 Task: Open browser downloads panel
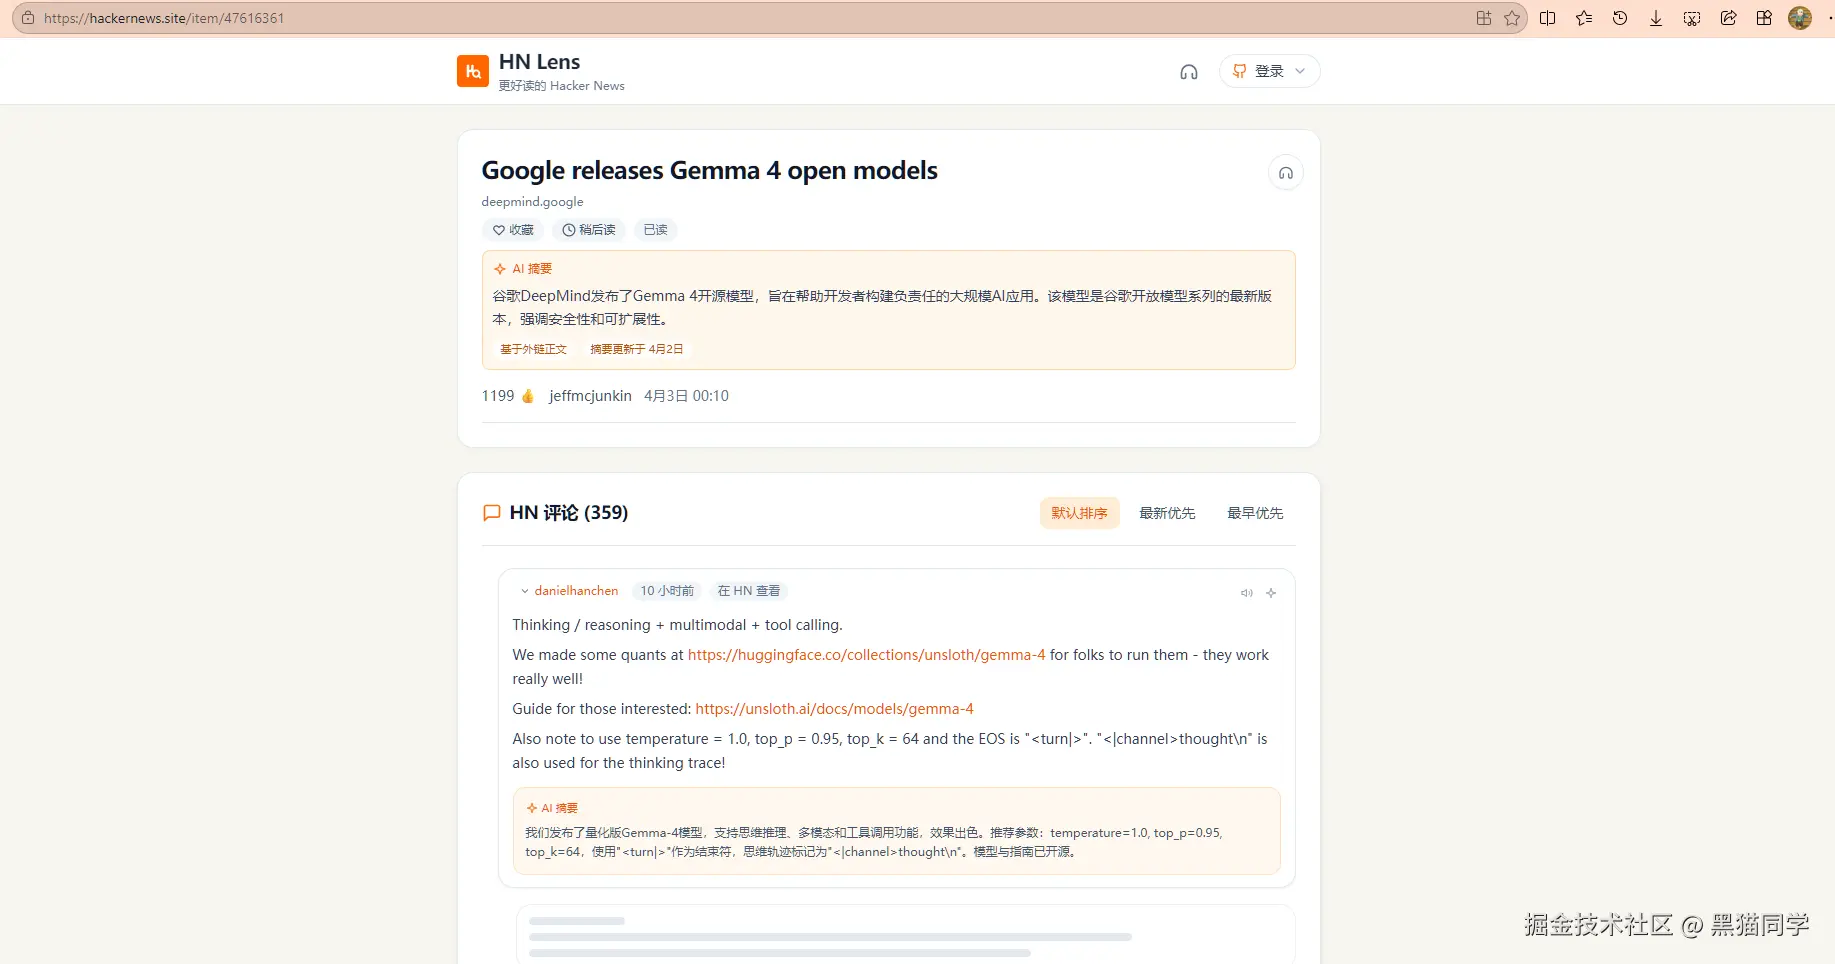tap(1656, 18)
